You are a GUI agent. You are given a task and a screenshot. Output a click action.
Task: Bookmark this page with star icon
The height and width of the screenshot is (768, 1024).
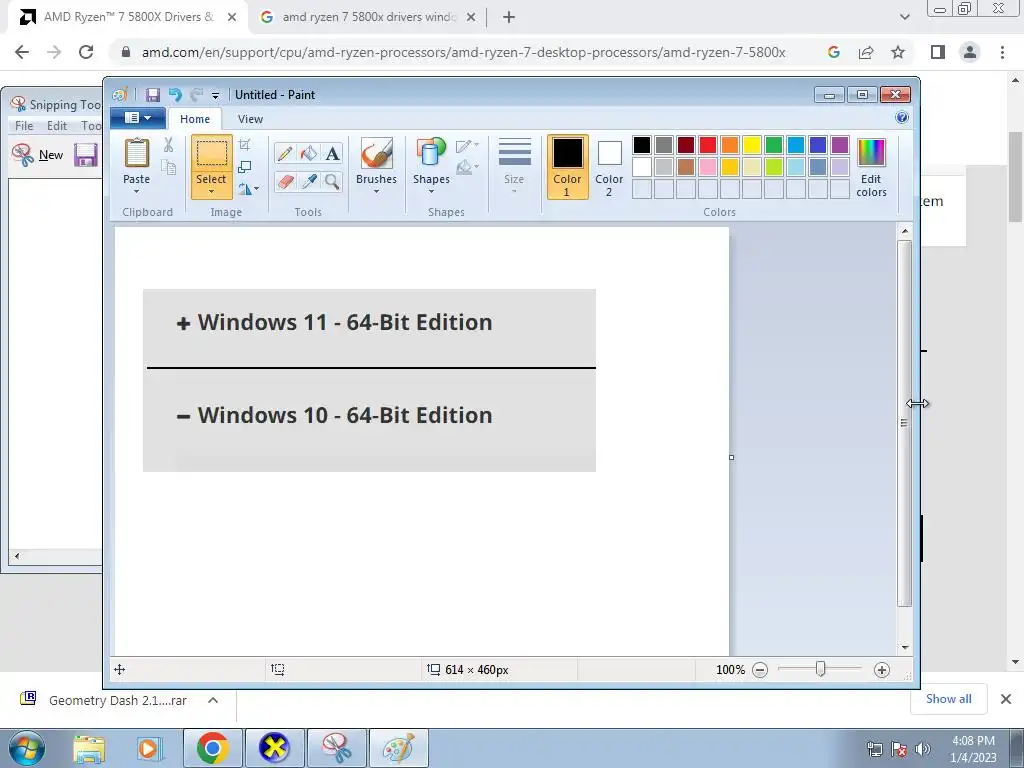898,52
